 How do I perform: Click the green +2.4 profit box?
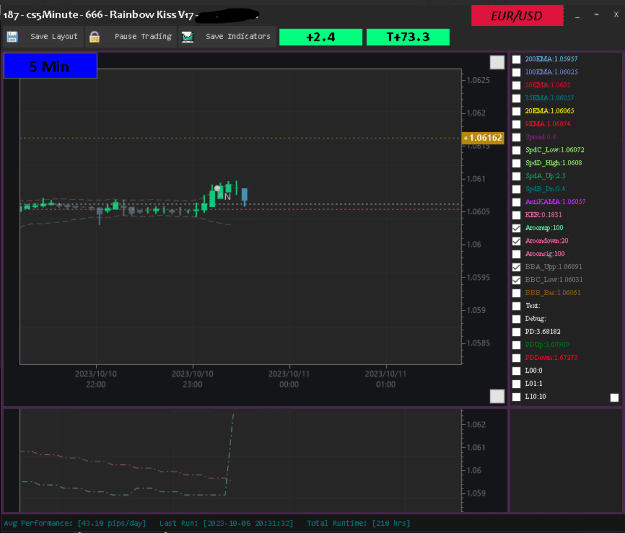coord(320,37)
